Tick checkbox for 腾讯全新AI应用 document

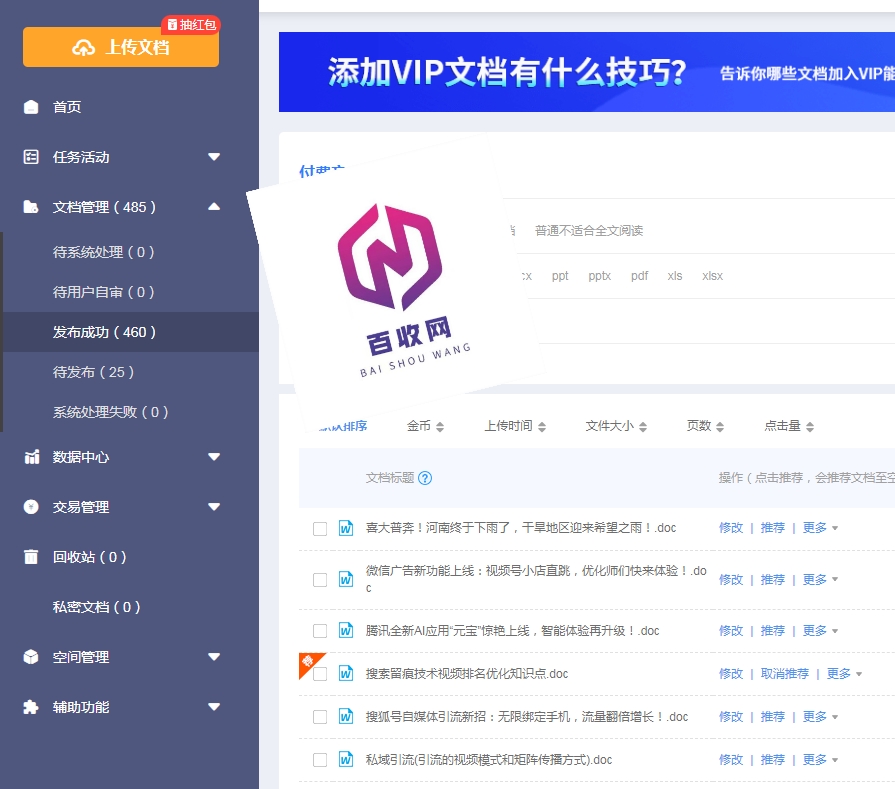click(320, 631)
